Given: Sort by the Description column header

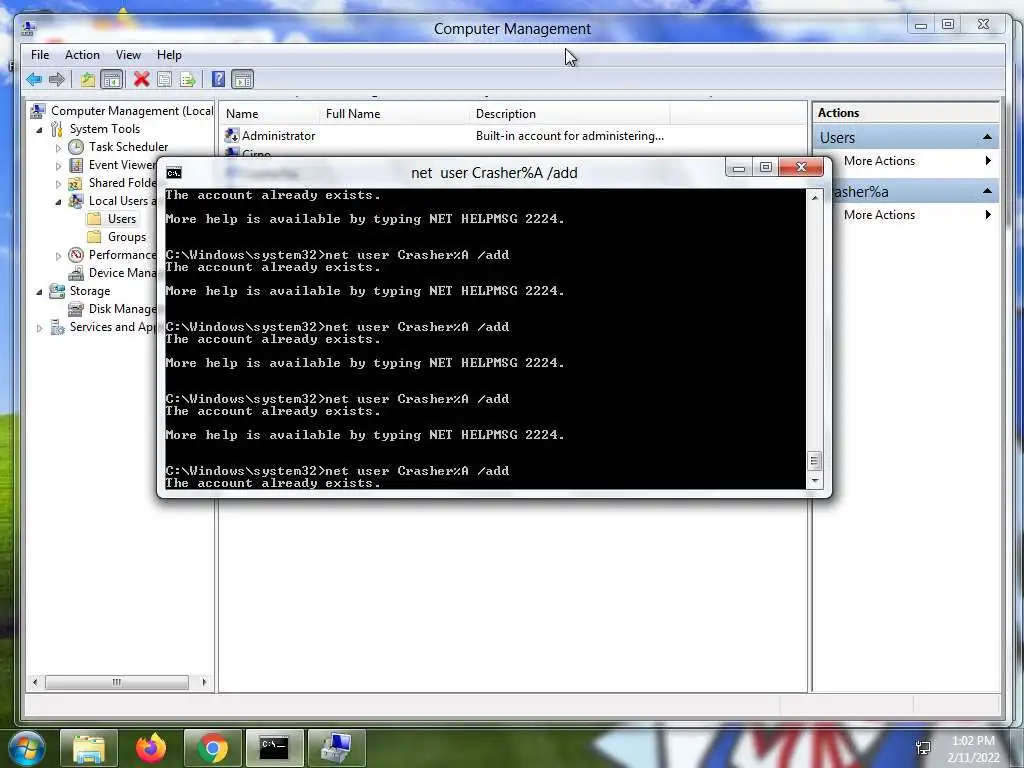Looking at the screenshot, I should click(569, 114).
